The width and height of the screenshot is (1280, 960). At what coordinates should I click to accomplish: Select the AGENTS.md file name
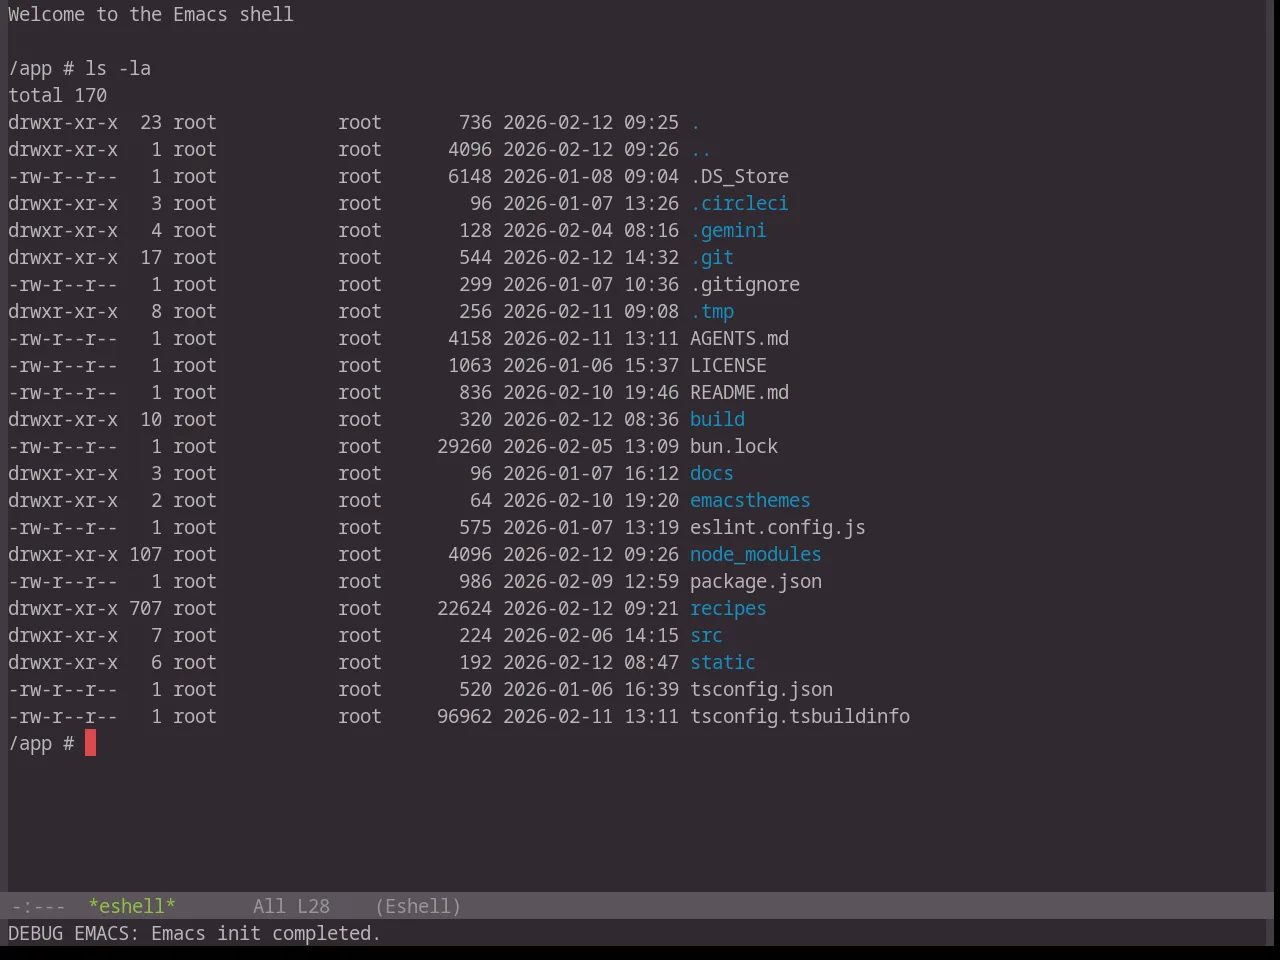pyautogui.click(x=739, y=338)
